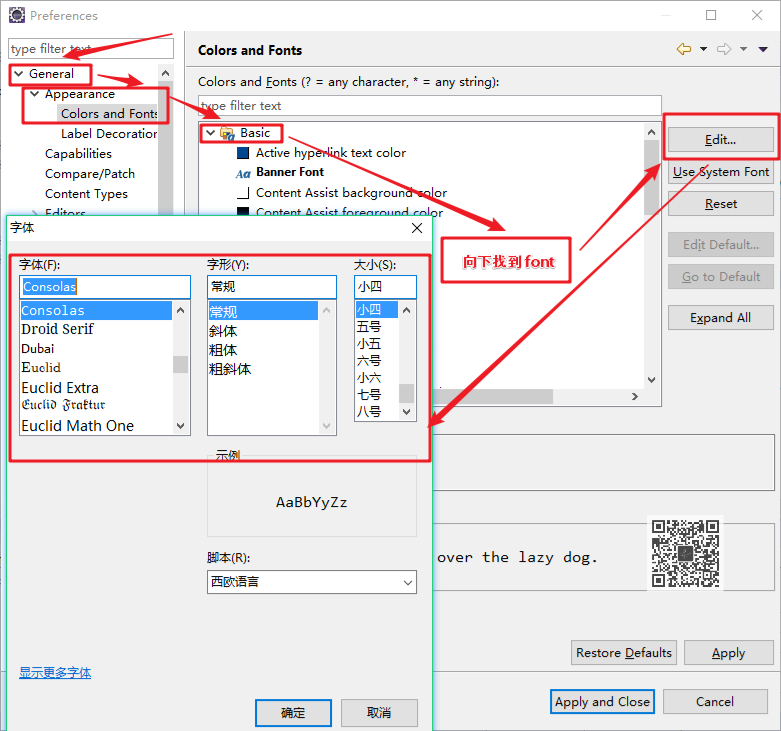Click the 大小 size input field
The width and height of the screenshot is (781, 731).
[385, 287]
